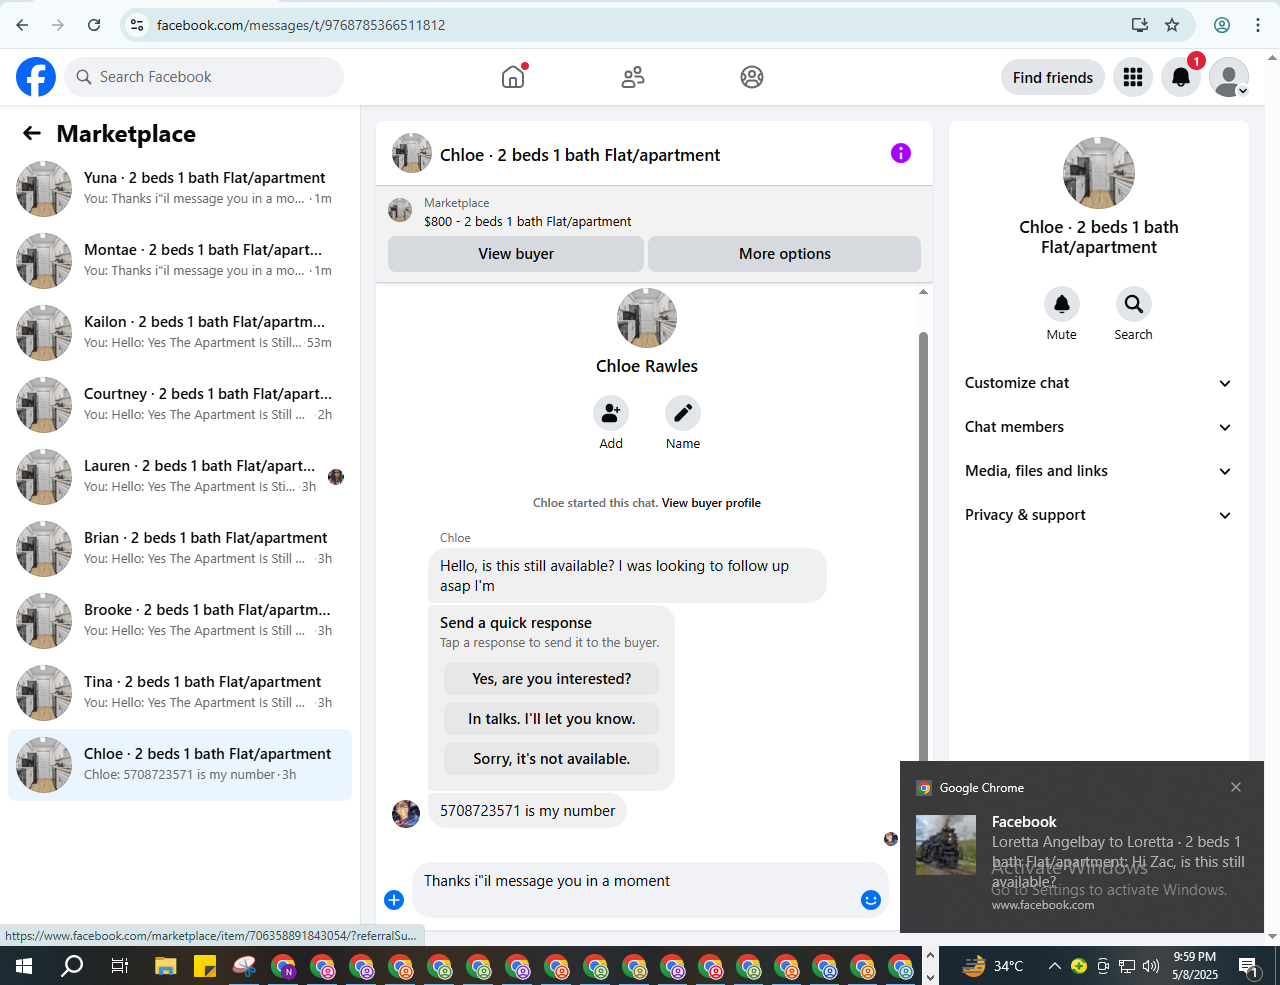This screenshot has height=985, width=1280.
Task: Open the Marketplace listing thumbnail in chat header
Action: (400, 210)
